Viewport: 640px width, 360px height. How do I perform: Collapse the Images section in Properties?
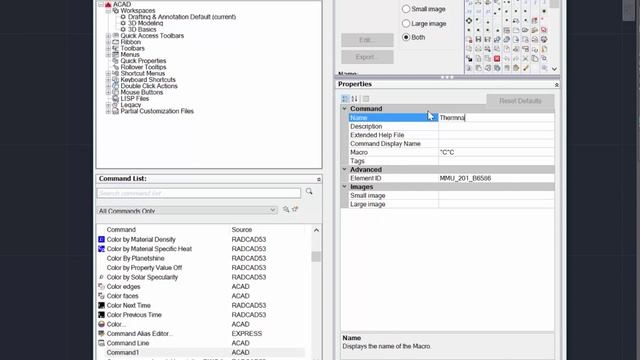(344, 187)
